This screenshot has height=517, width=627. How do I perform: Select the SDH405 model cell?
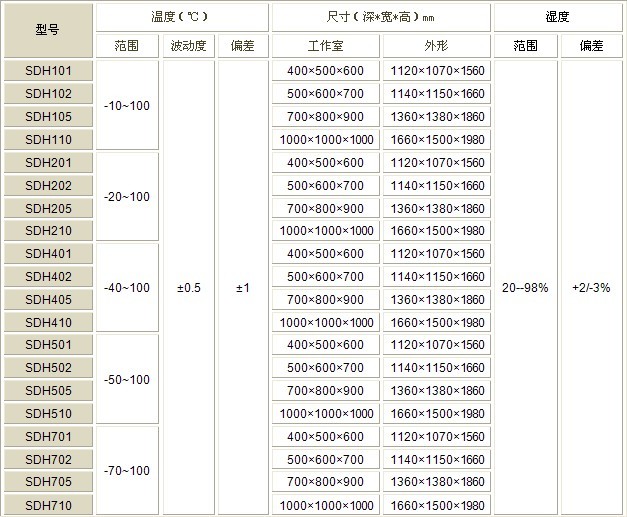coord(48,299)
